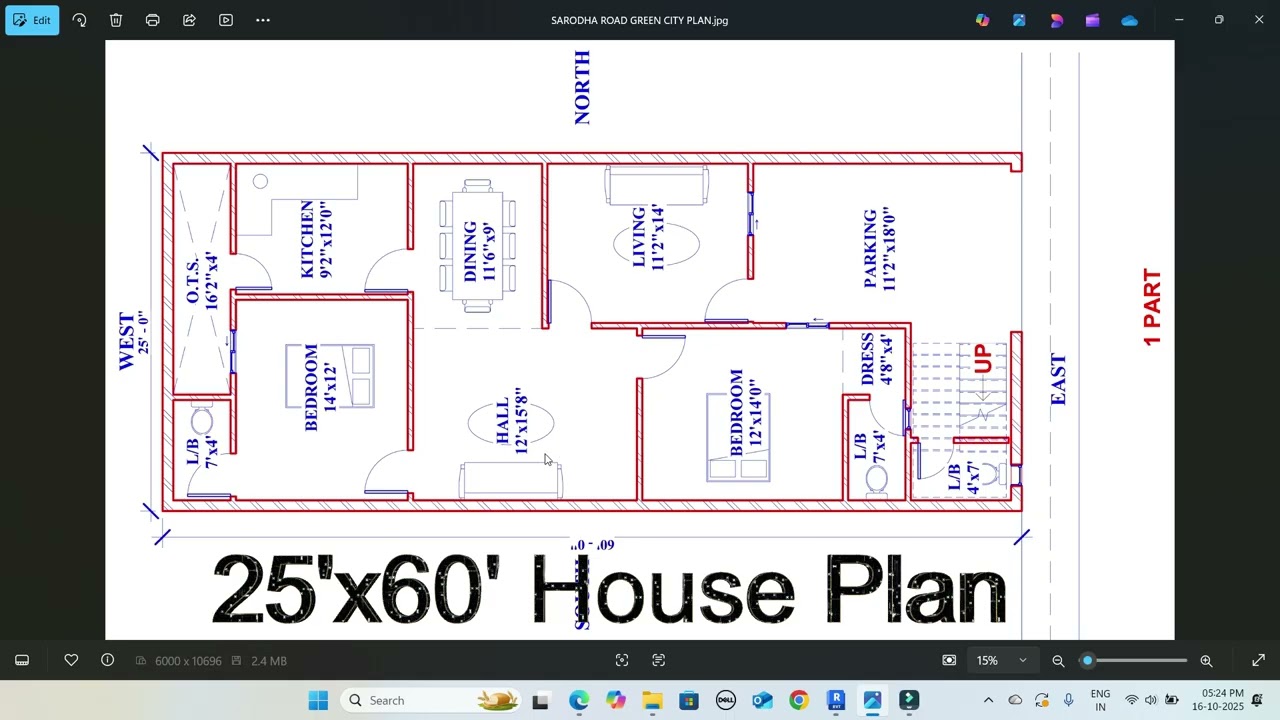The width and height of the screenshot is (1280, 720).
Task: Click the OneDrive cloud tray icon
Action: (x=1015, y=700)
